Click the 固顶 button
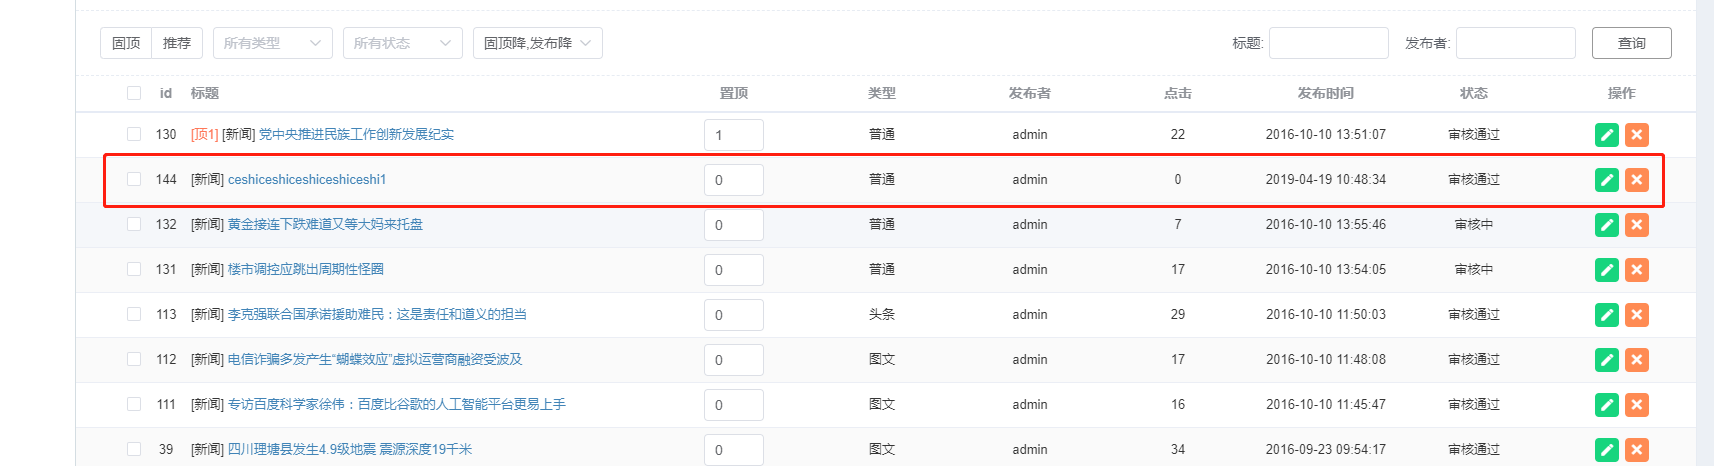 point(126,43)
